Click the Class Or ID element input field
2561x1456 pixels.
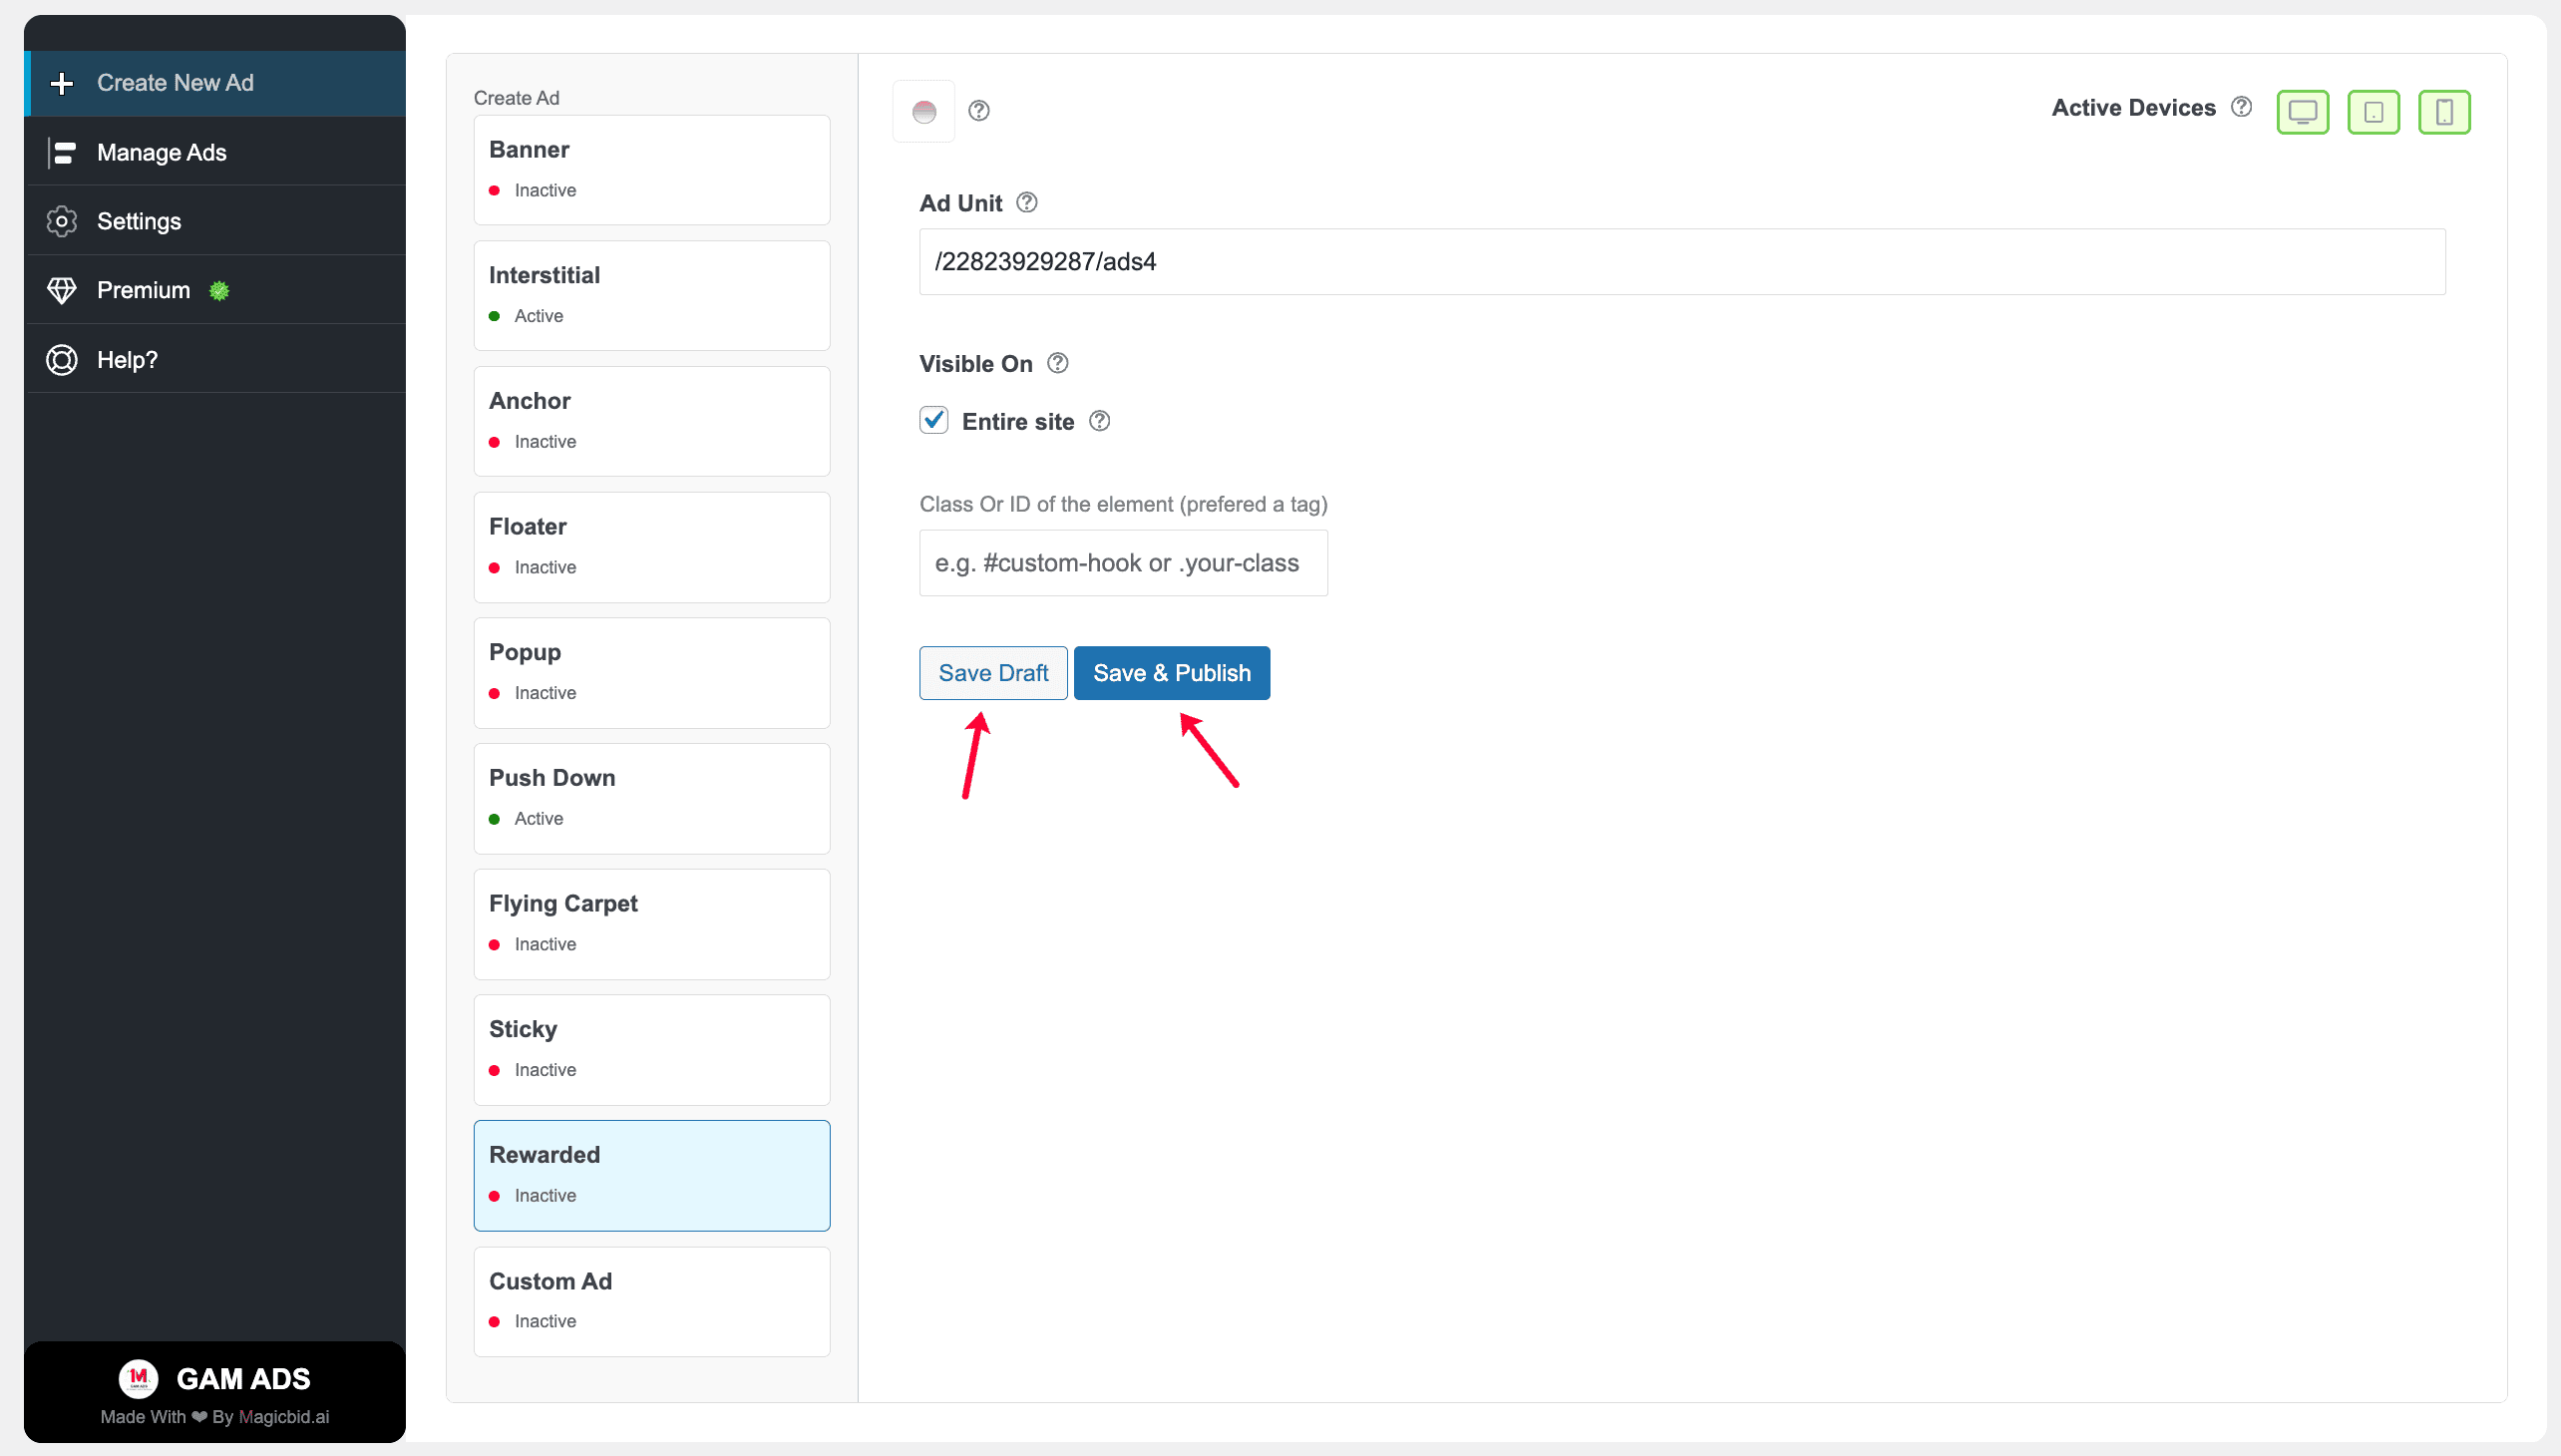[x=1123, y=563]
